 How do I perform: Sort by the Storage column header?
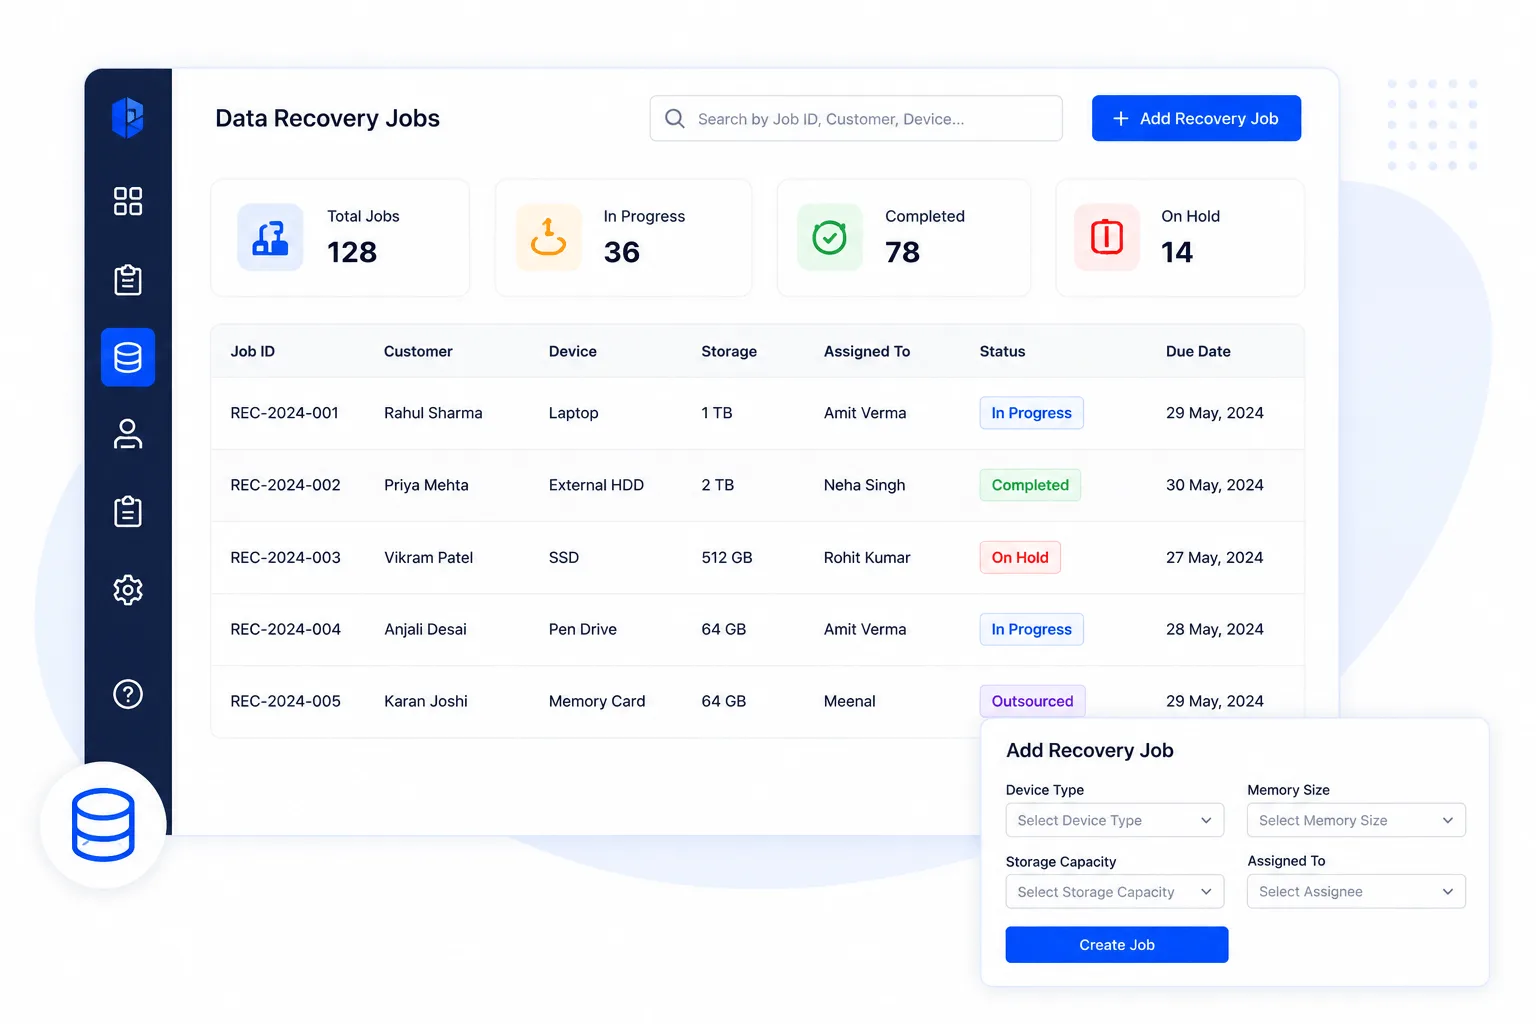tap(729, 351)
